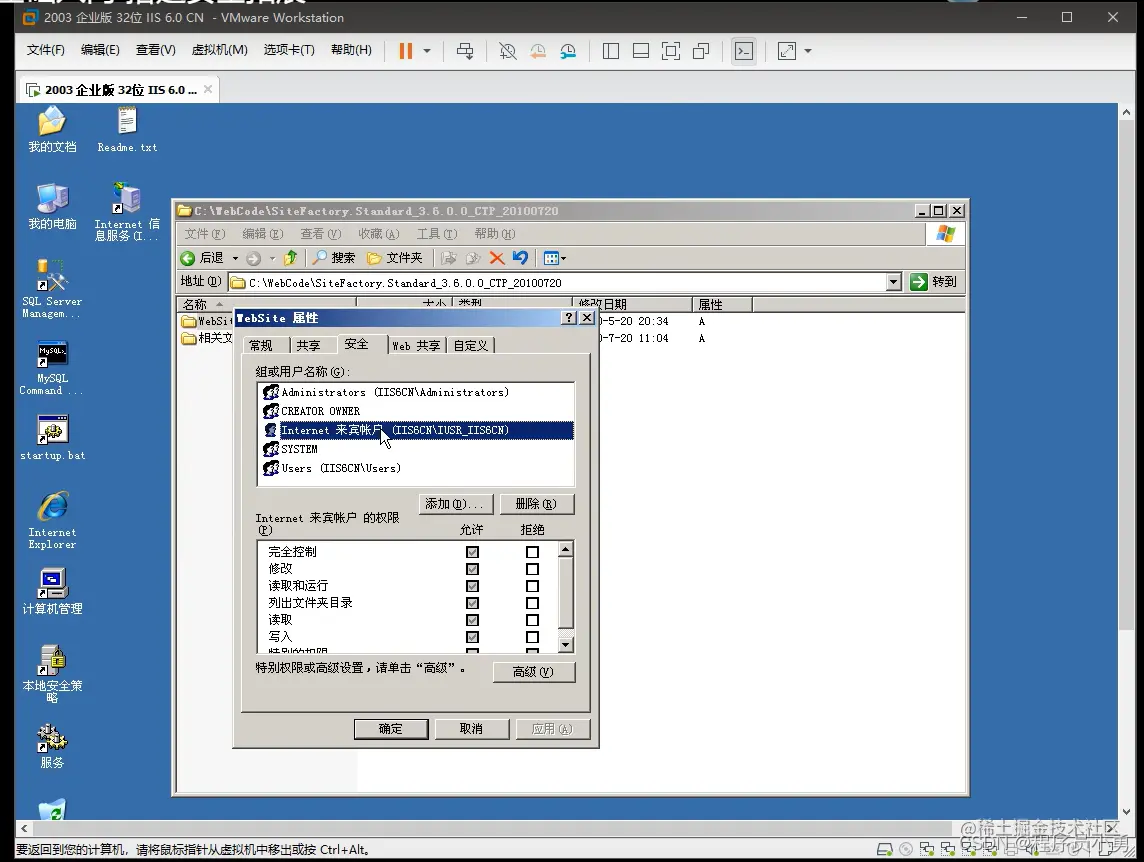Open SQL Server Management shortcut
The width and height of the screenshot is (1144, 862).
[52, 289]
